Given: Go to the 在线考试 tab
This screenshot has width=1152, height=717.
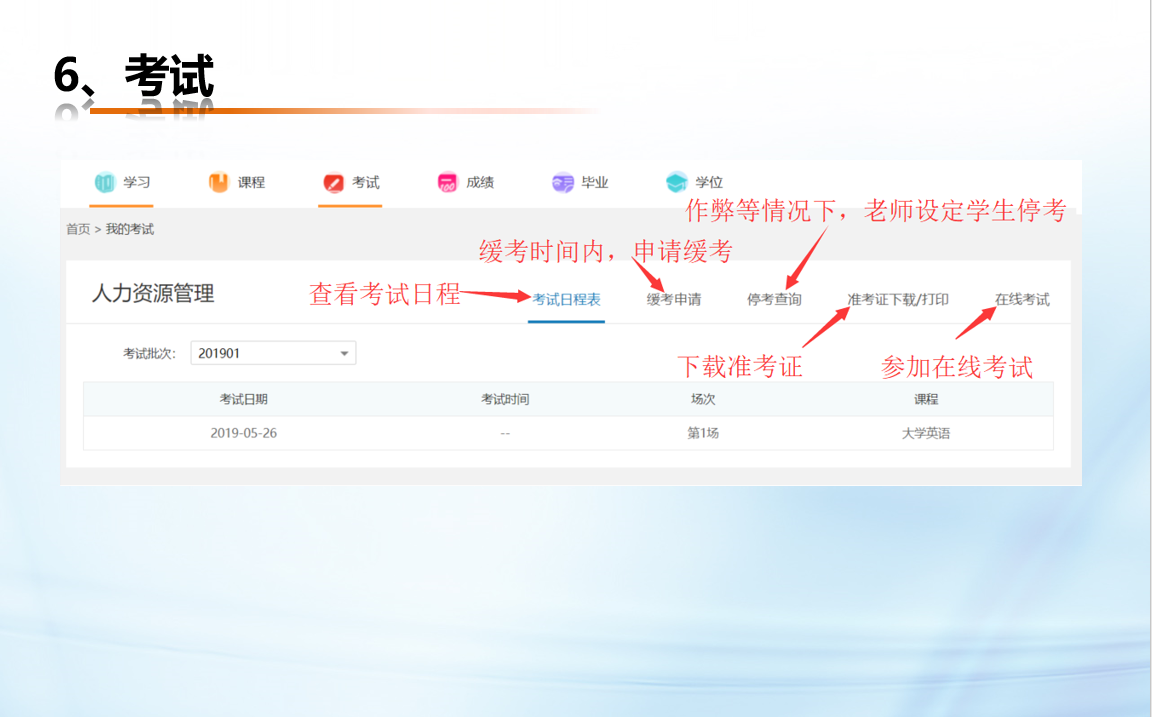Looking at the screenshot, I should (x=1022, y=300).
